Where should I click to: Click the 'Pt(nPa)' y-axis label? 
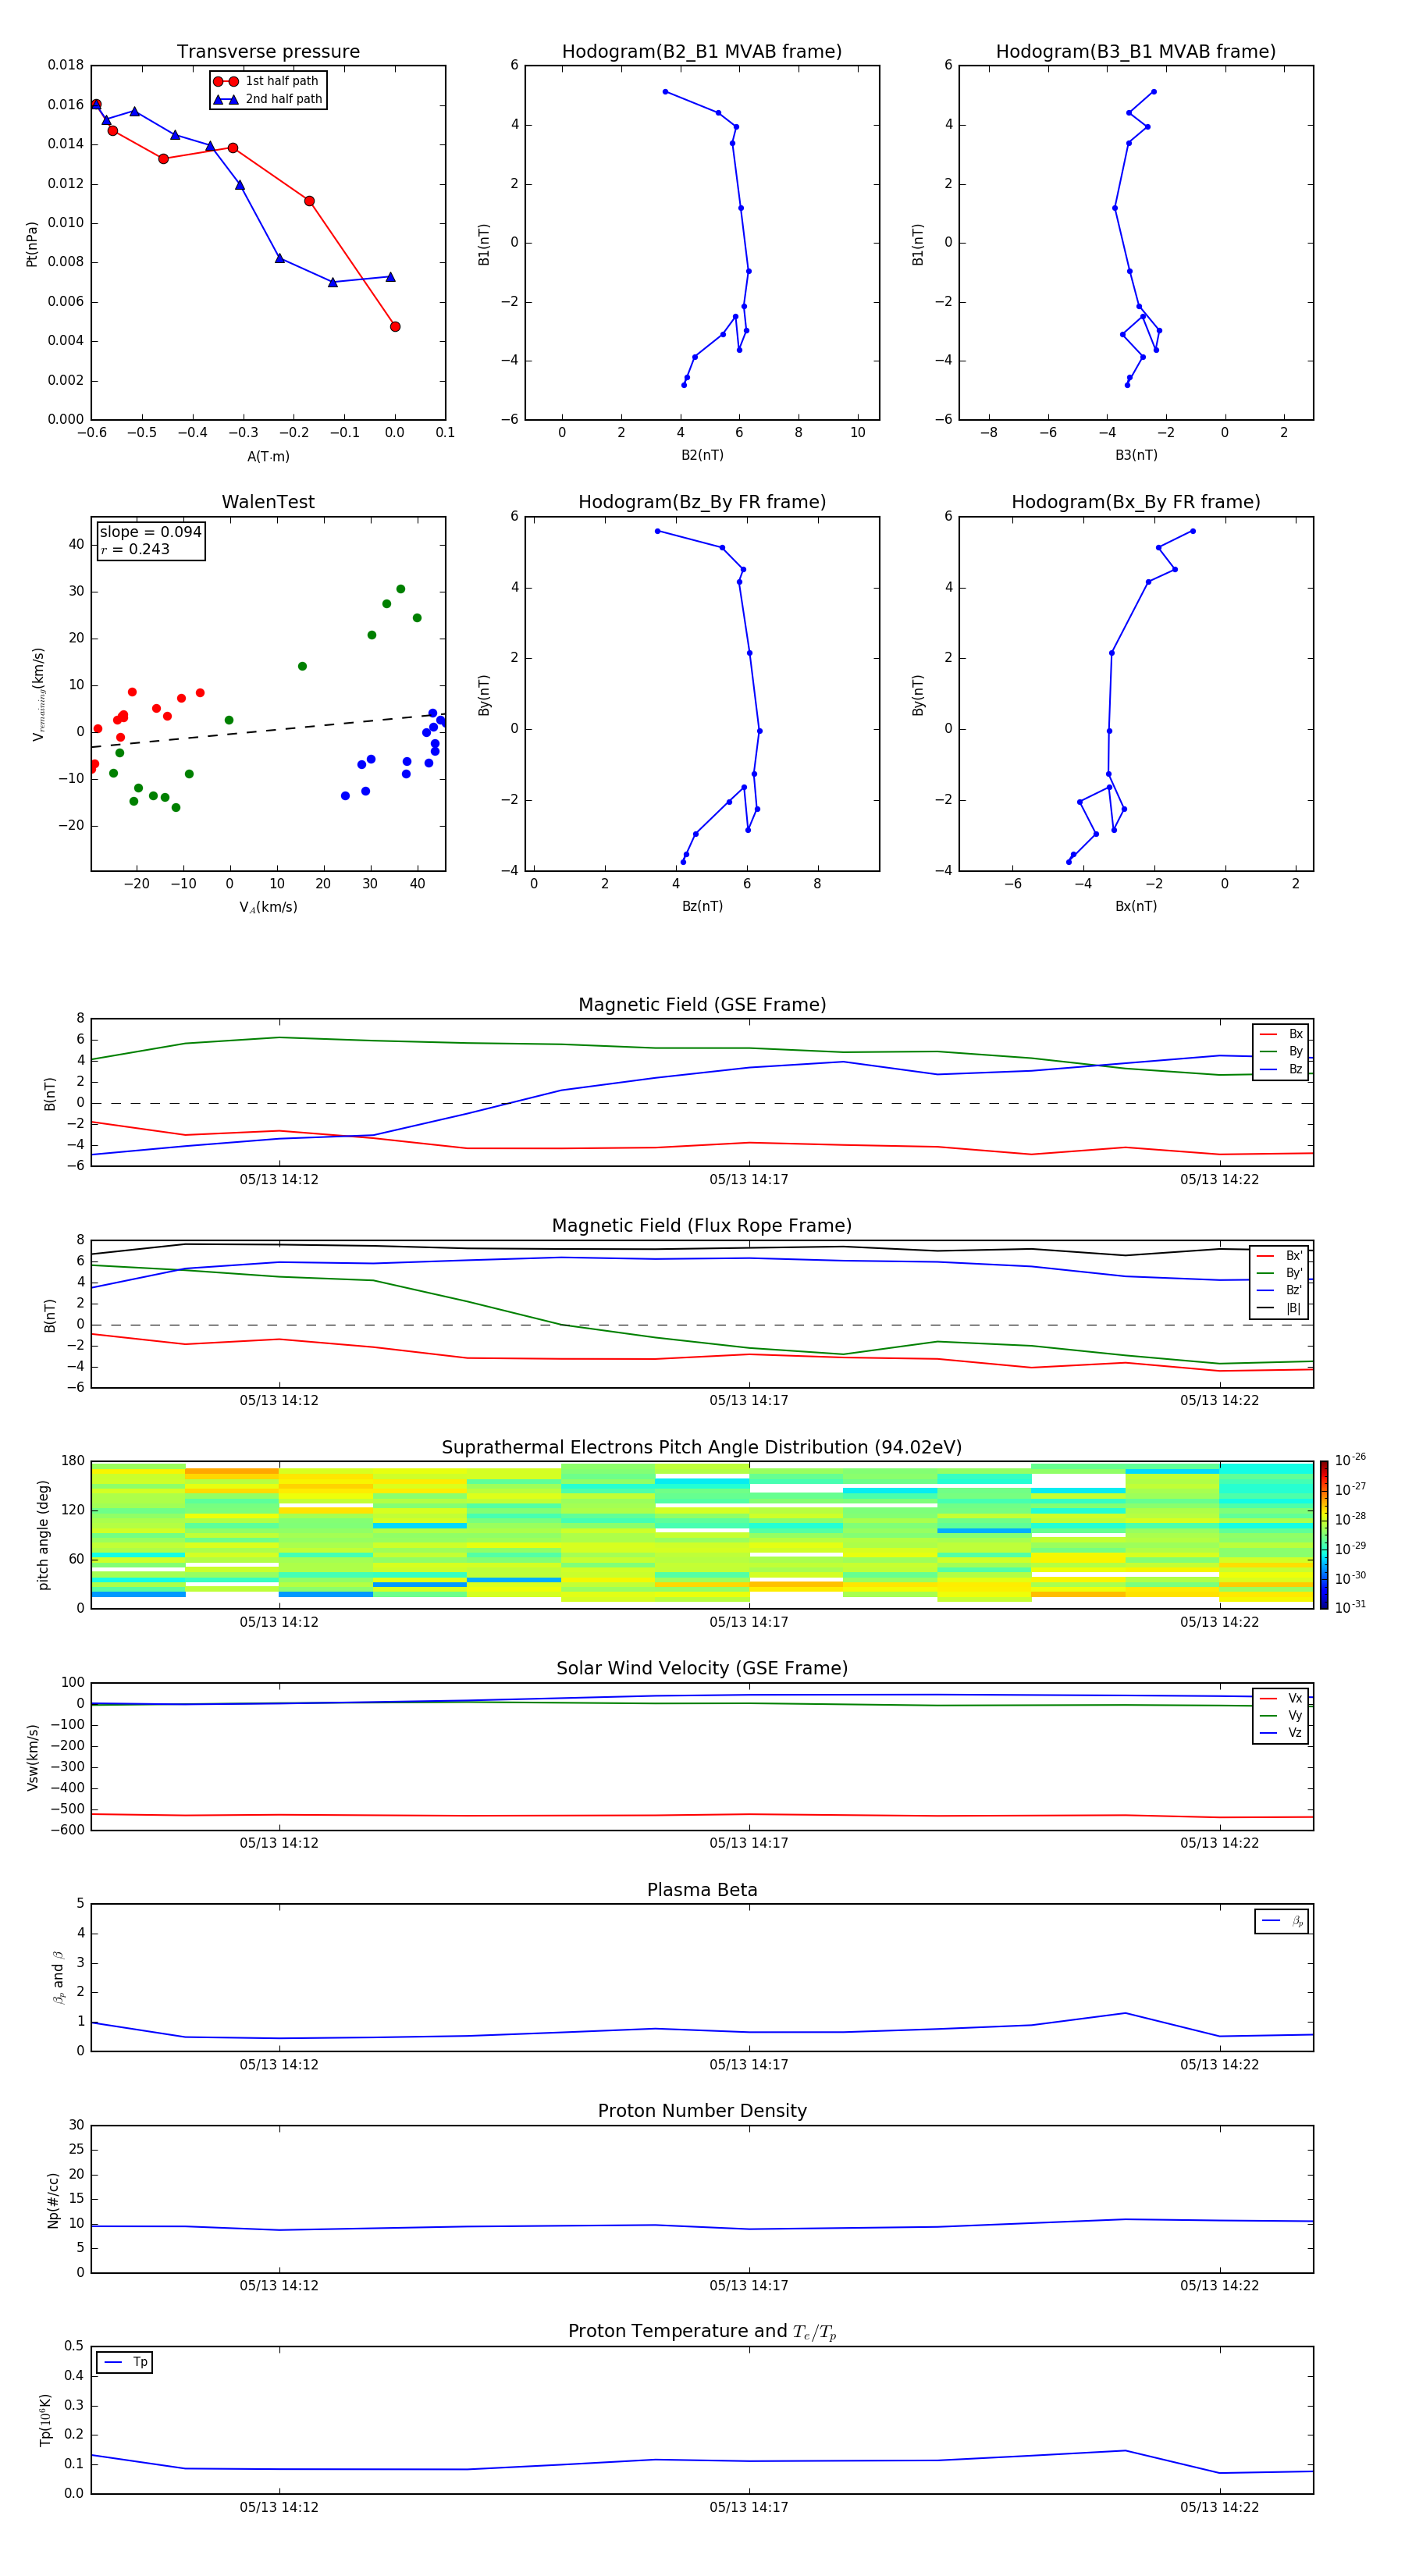(32, 244)
